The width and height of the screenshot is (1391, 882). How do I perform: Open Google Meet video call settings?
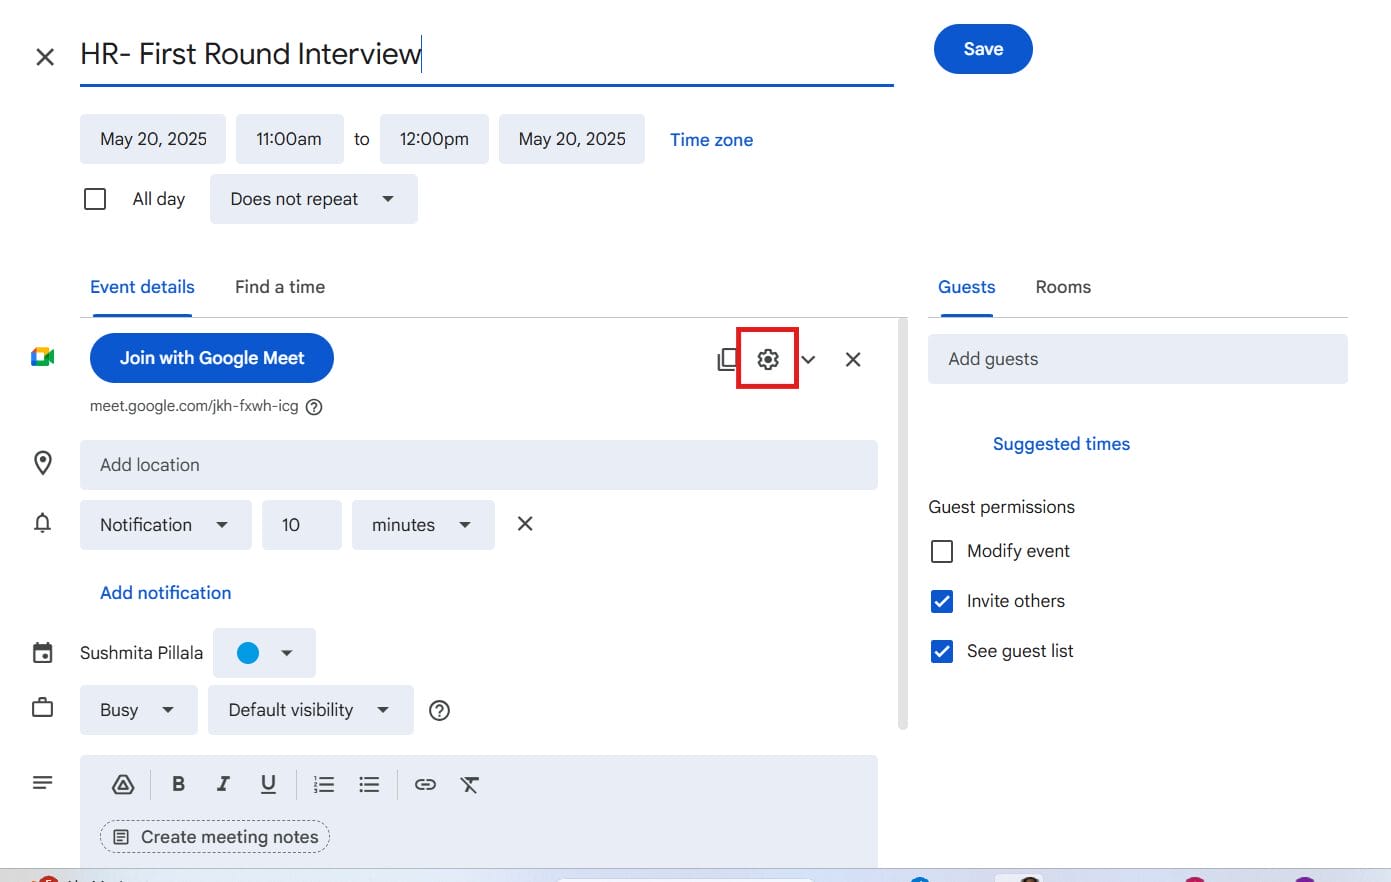point(767,359)
